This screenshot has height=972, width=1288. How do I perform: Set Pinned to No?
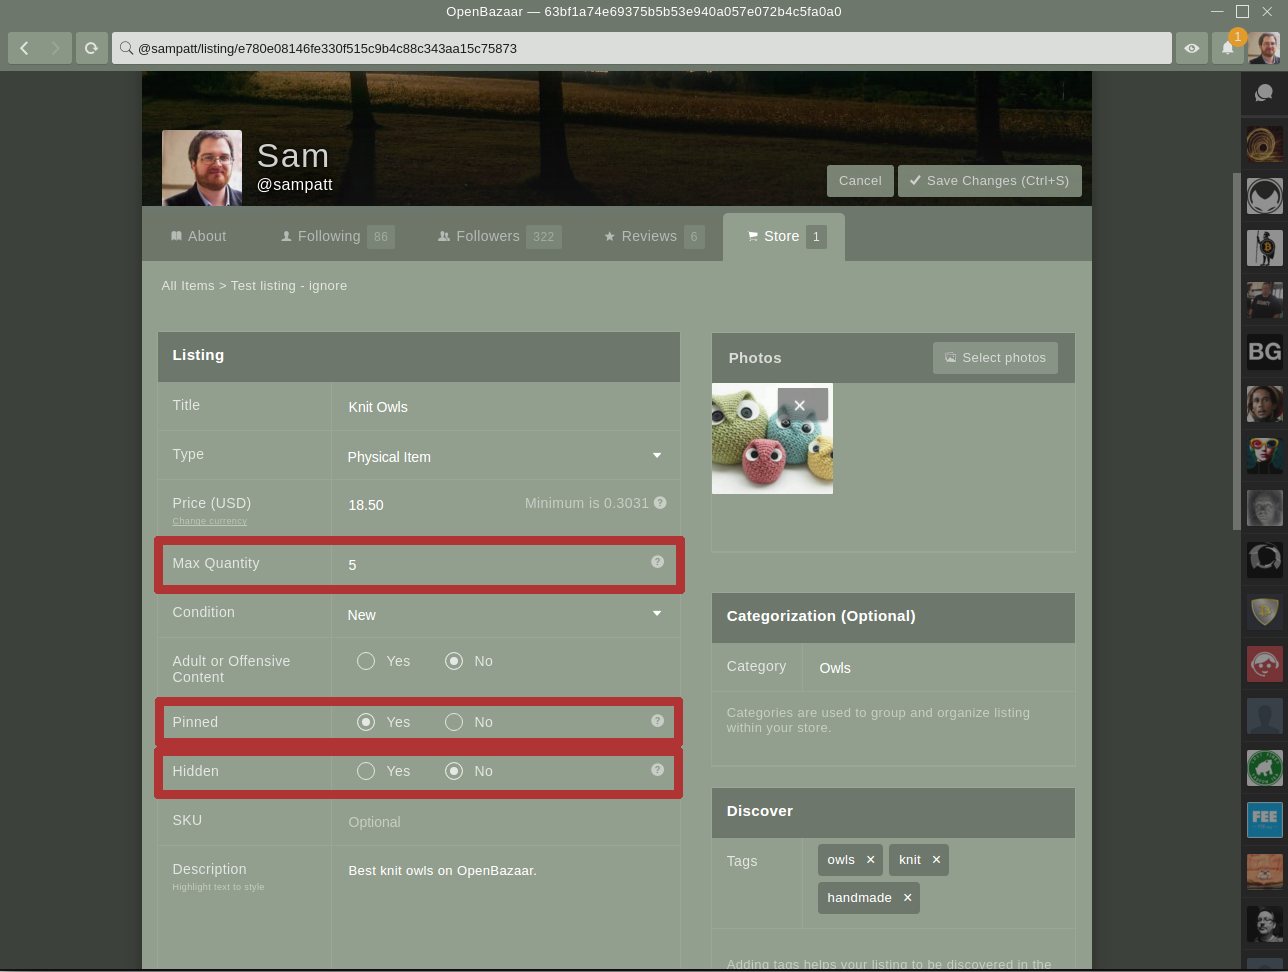pyautogui.click(x=454, y=722)
